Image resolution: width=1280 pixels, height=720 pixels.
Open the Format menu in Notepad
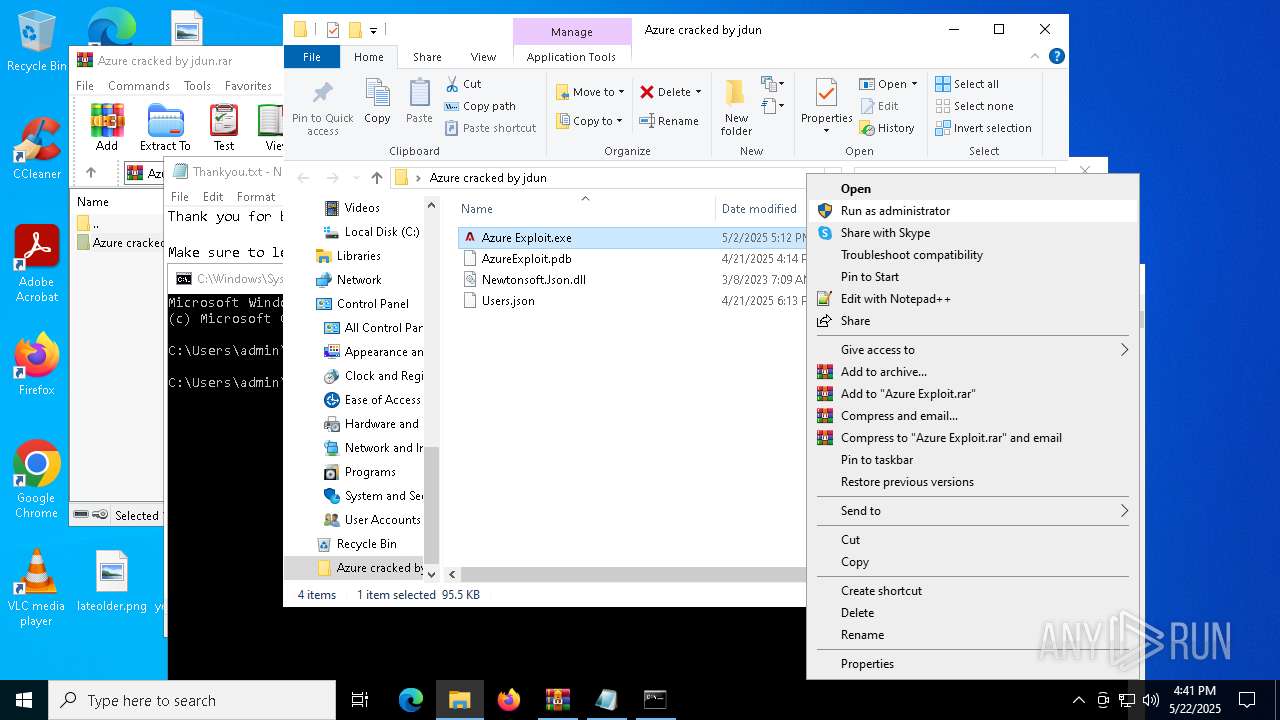(256, 197)
